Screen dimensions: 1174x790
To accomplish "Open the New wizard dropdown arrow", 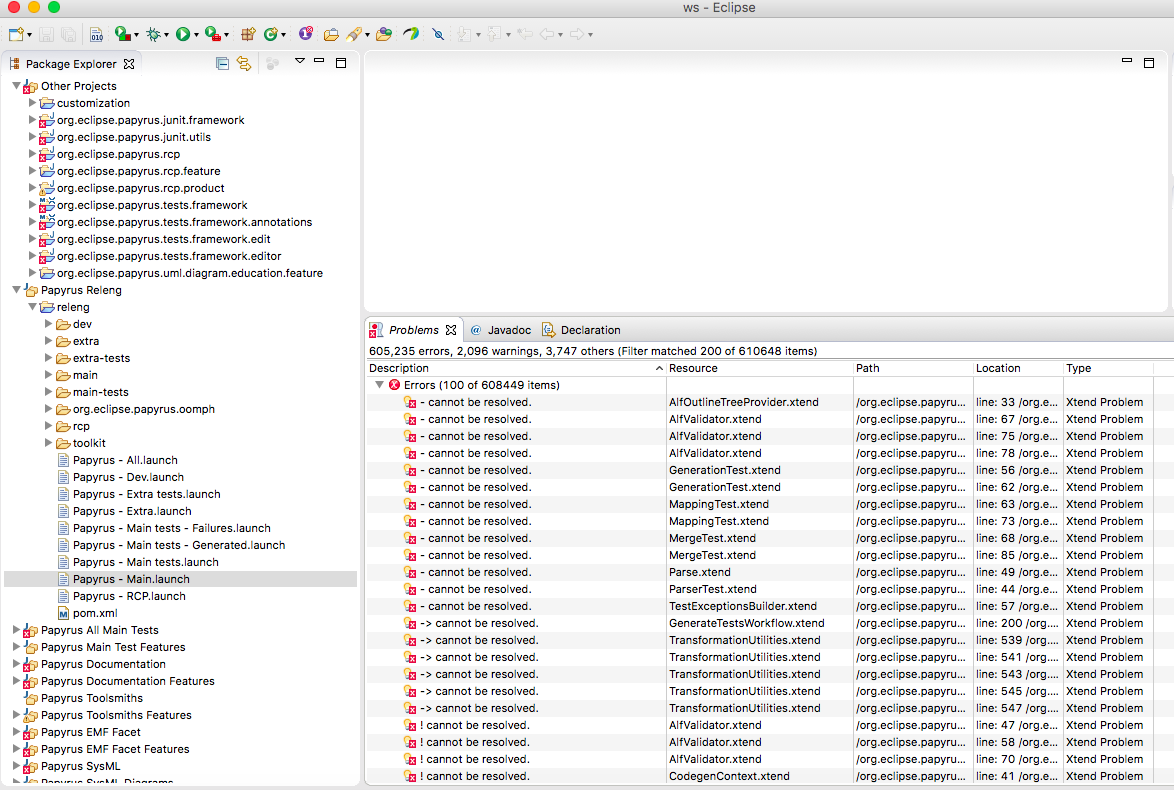I will point(29,35).
